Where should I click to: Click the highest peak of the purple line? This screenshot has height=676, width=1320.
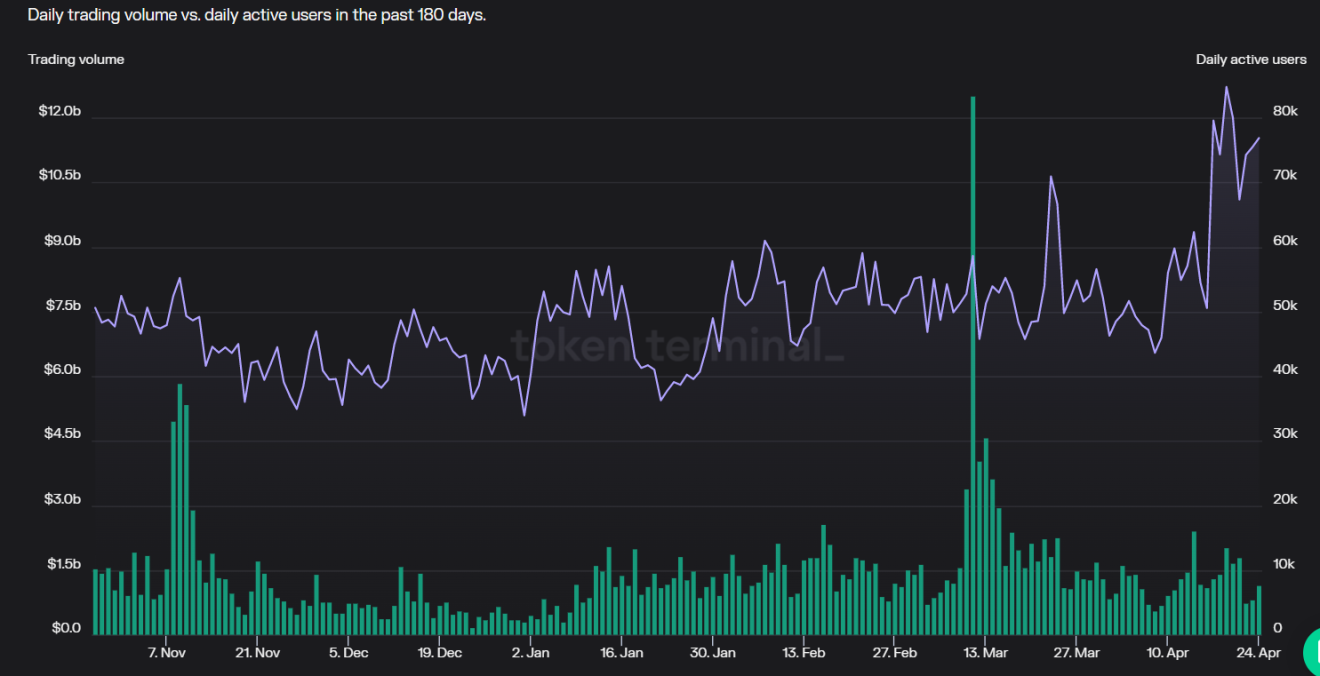1226,88
